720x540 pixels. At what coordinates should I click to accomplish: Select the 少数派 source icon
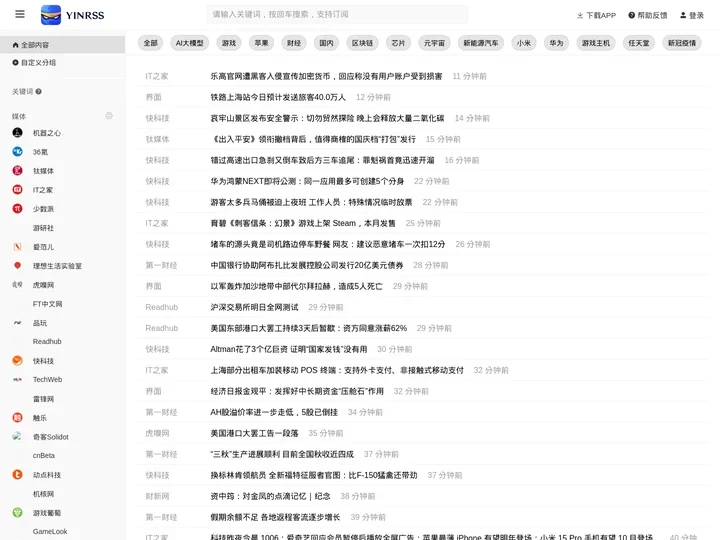17,208
